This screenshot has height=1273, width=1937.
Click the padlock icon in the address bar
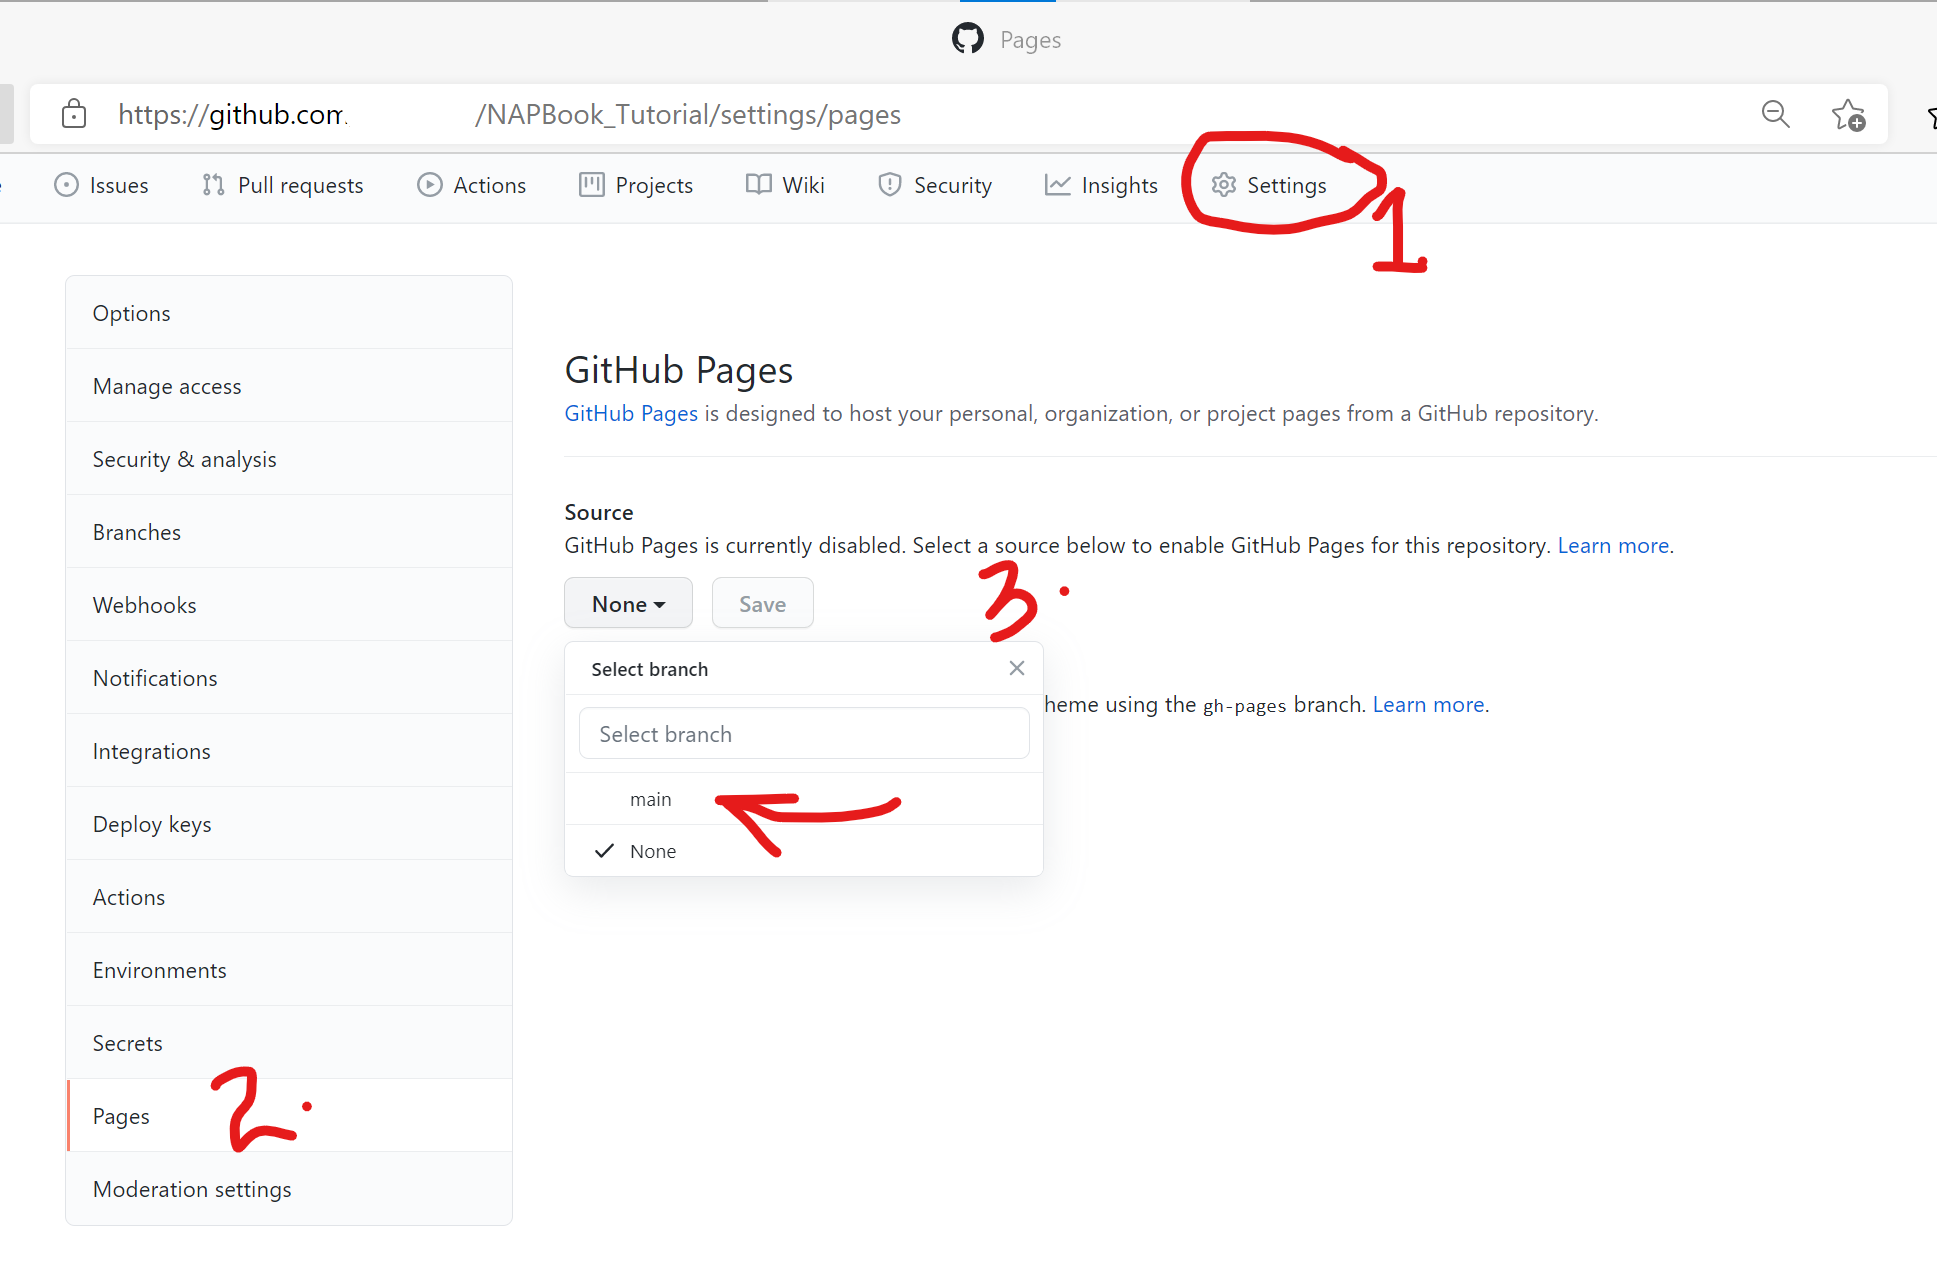tap(73, 113)
